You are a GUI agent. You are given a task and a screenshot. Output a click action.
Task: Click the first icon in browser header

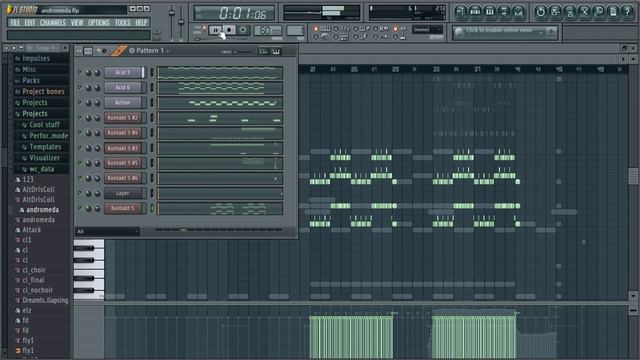6,48
